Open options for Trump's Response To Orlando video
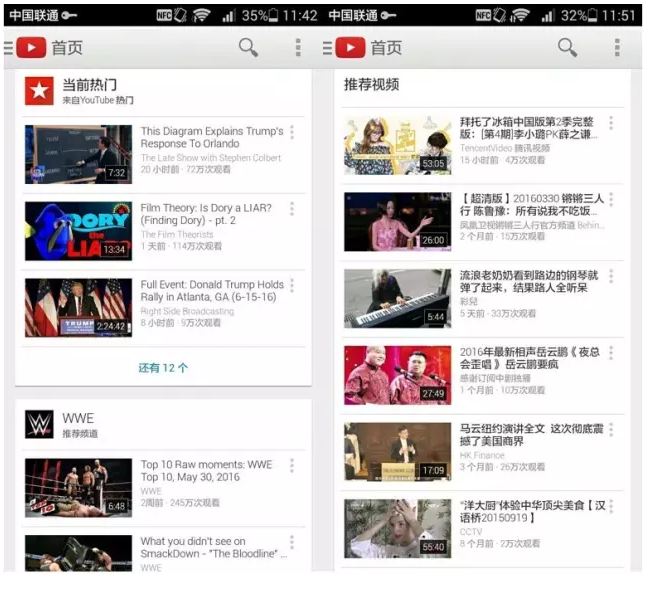This screenshot has height=589, width=649. pyautogui.click(x=292, y=132)
